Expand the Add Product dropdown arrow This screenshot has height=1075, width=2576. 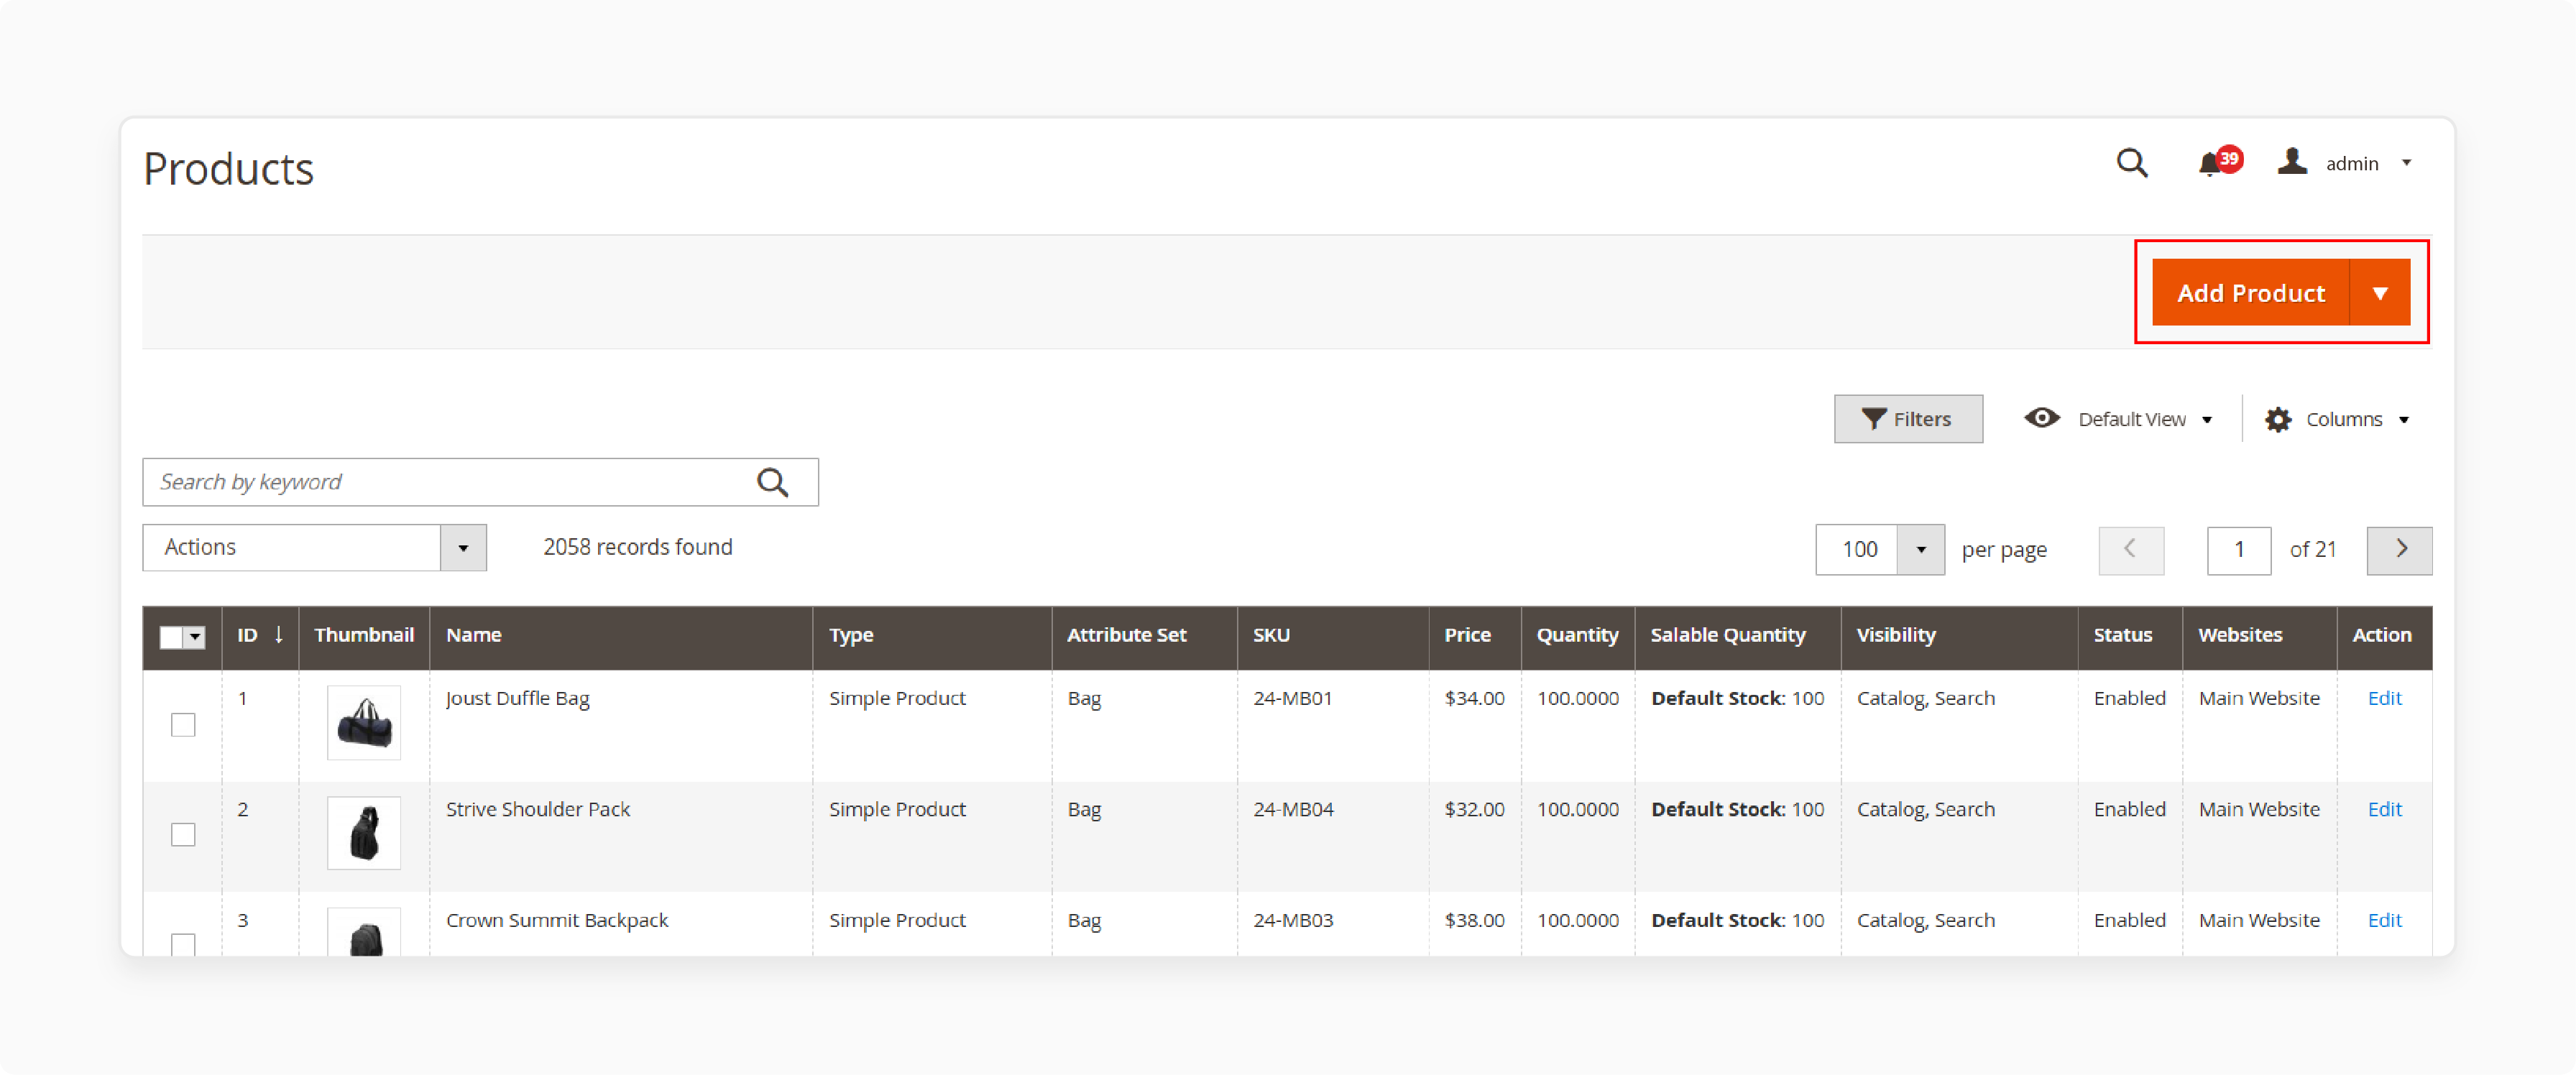2382,292
